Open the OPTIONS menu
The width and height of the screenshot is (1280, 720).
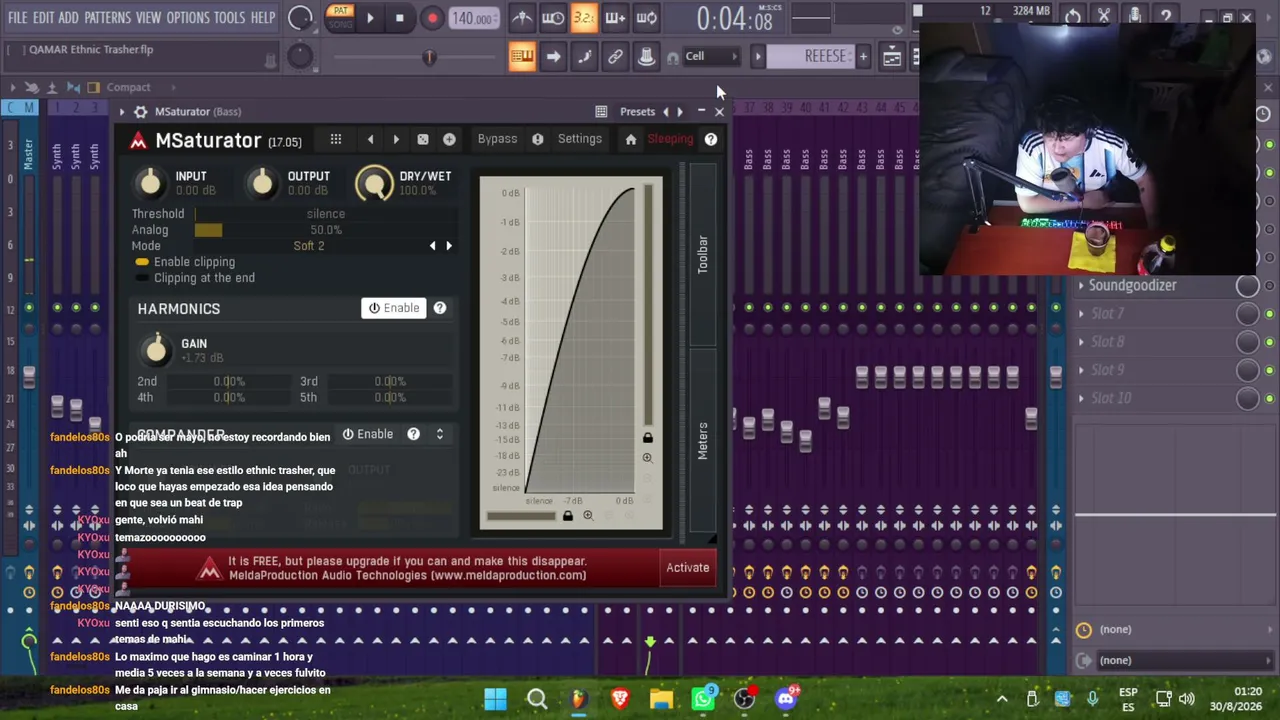pos(188,17)
